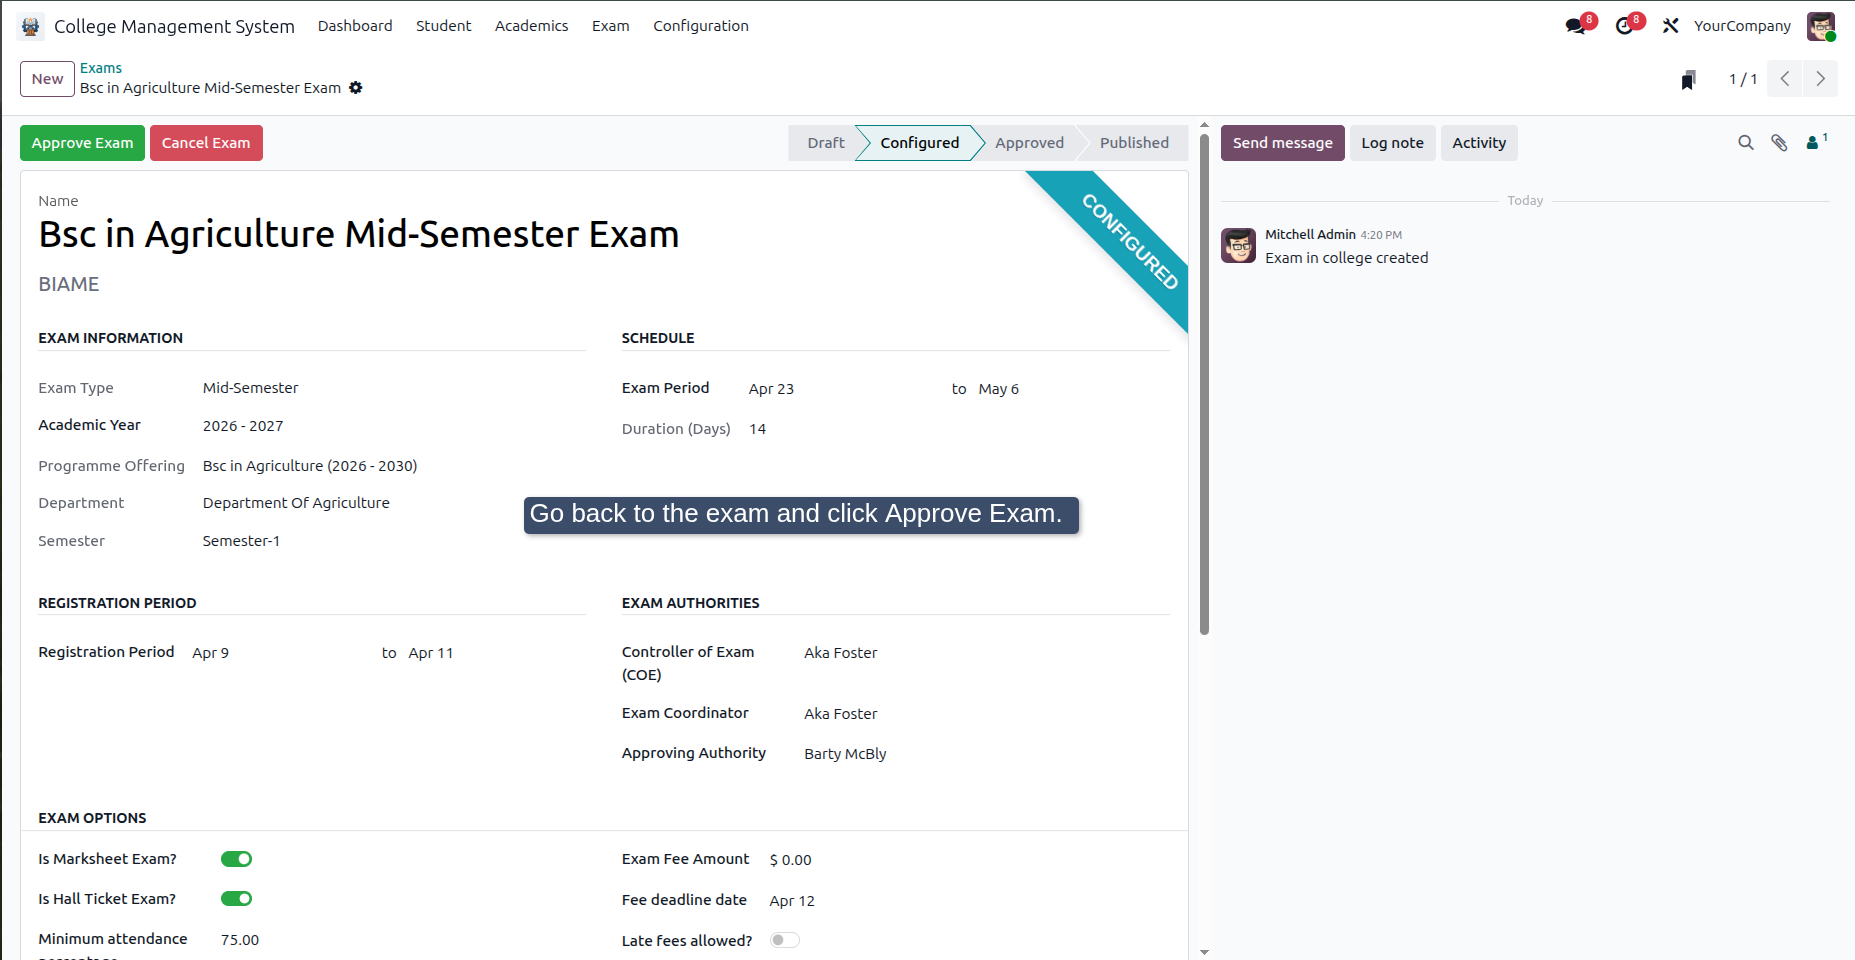Search messages with the magnifier icon
1855x960 pixels.
1746,143
